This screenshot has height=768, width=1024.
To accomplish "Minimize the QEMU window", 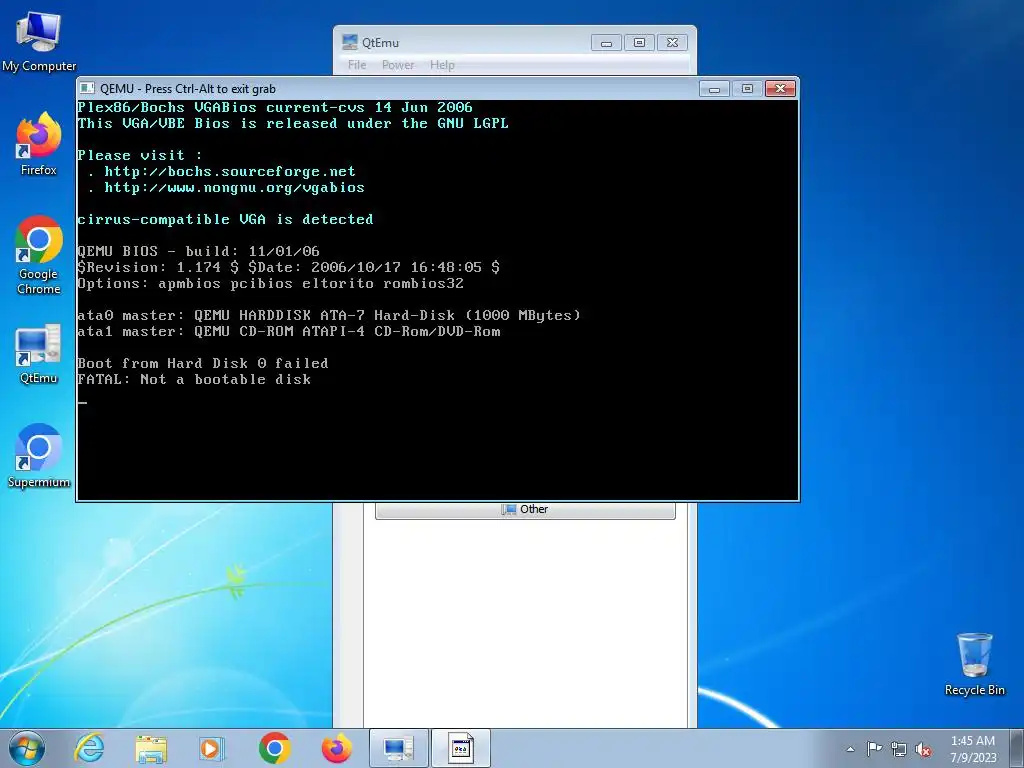I will [x=714, y=89].
